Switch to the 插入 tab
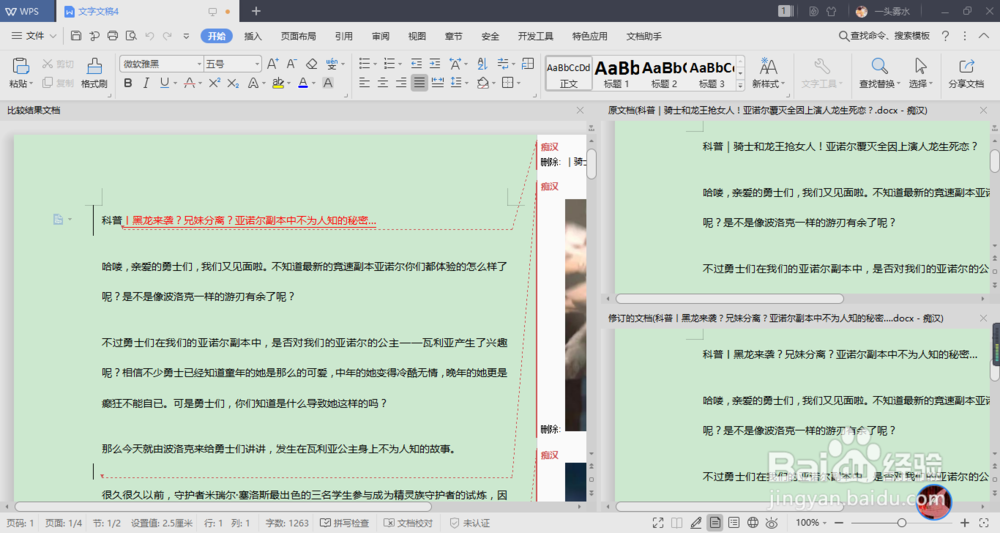Screen dimensions: 1000x533 click(x=253, y=36)
